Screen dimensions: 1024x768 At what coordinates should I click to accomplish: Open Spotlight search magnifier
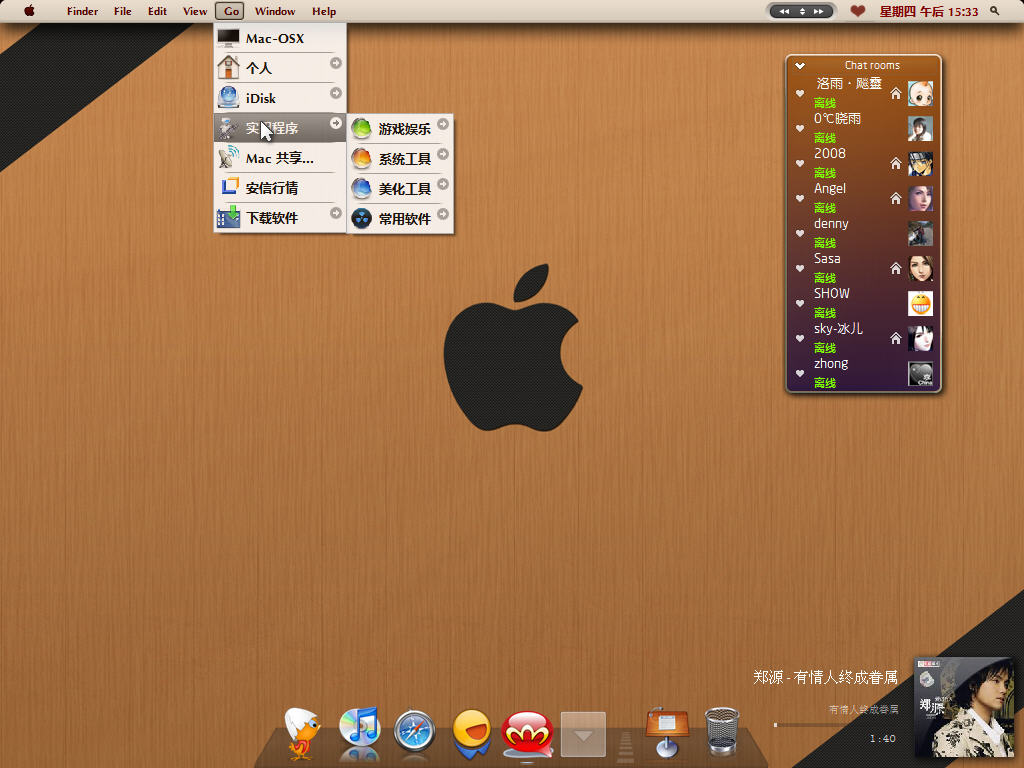995,11
